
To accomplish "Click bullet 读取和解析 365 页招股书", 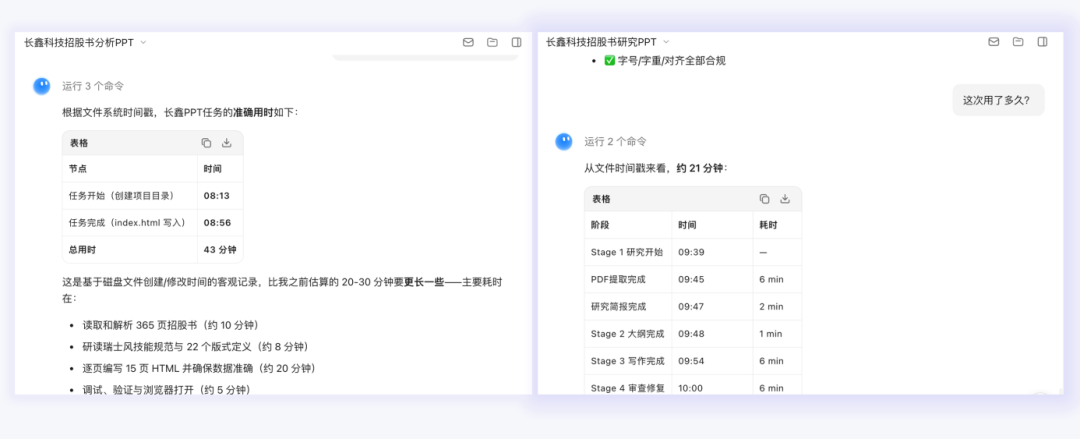I will click(171, 325).
